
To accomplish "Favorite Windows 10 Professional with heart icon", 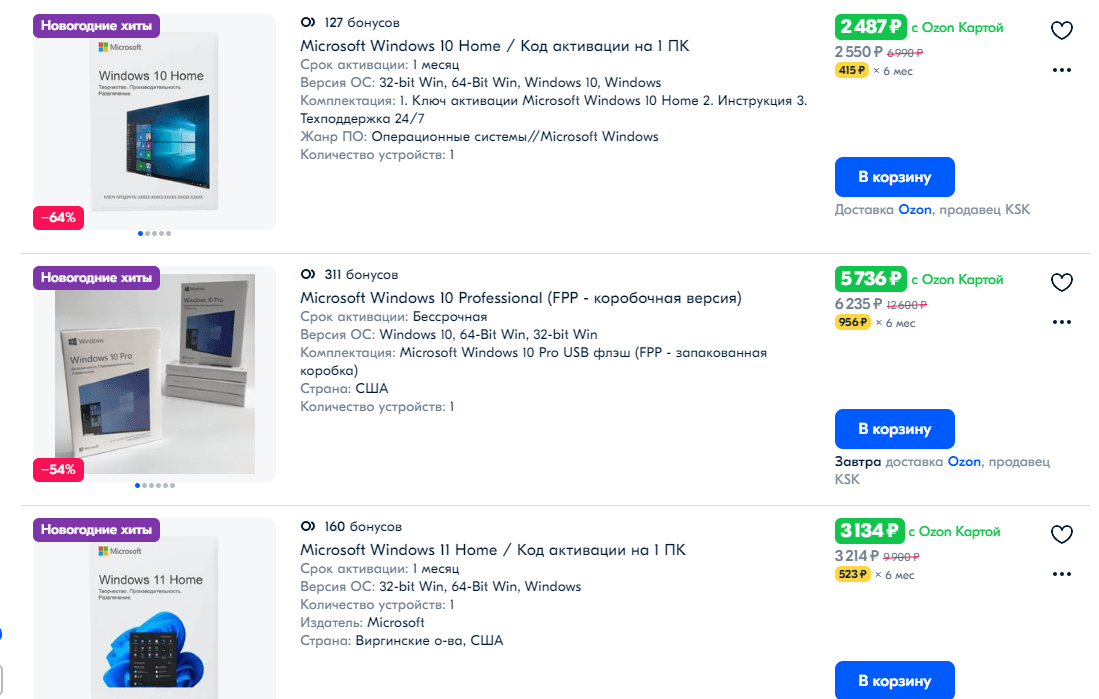I will tap(1061, 282).
